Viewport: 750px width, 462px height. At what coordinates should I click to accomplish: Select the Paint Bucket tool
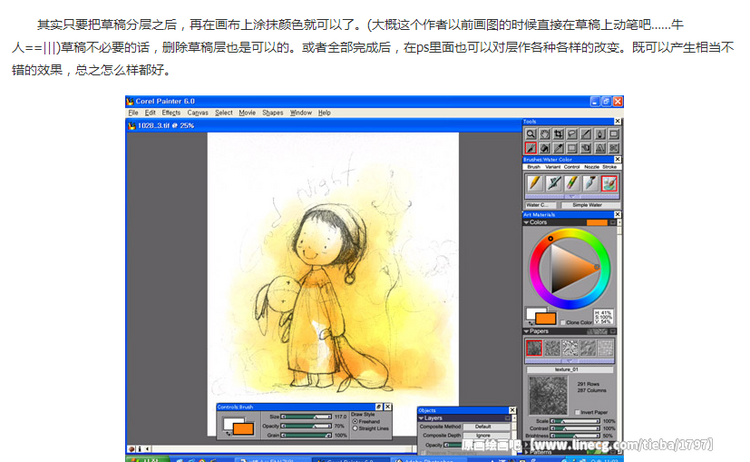544,148
